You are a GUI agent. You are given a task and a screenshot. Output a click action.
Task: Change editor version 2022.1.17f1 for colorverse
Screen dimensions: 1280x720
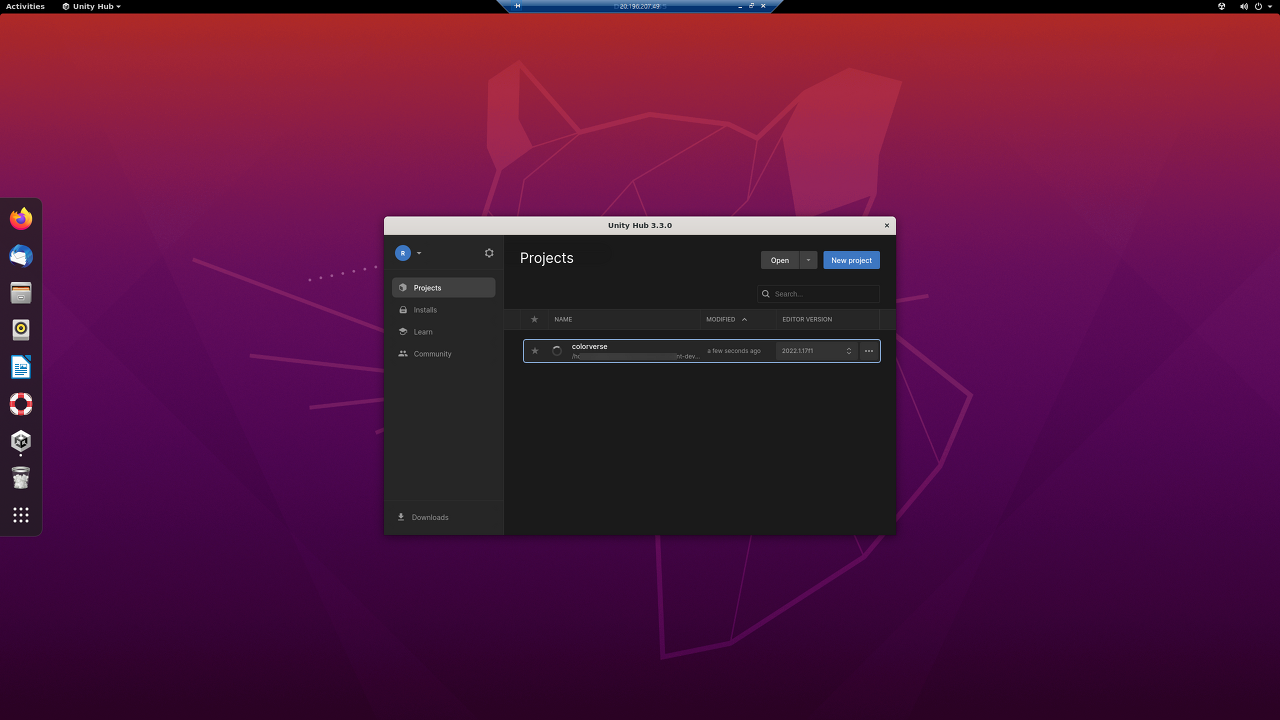817,351
